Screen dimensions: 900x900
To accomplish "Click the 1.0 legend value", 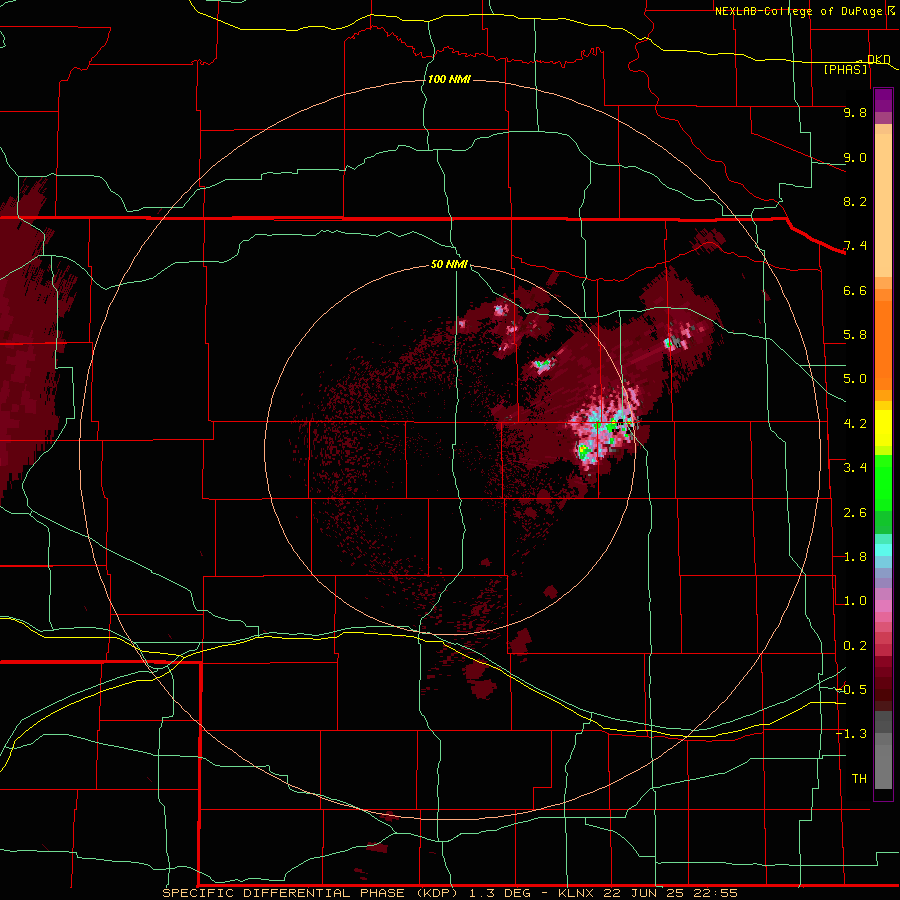I will [x=855, y=601].
